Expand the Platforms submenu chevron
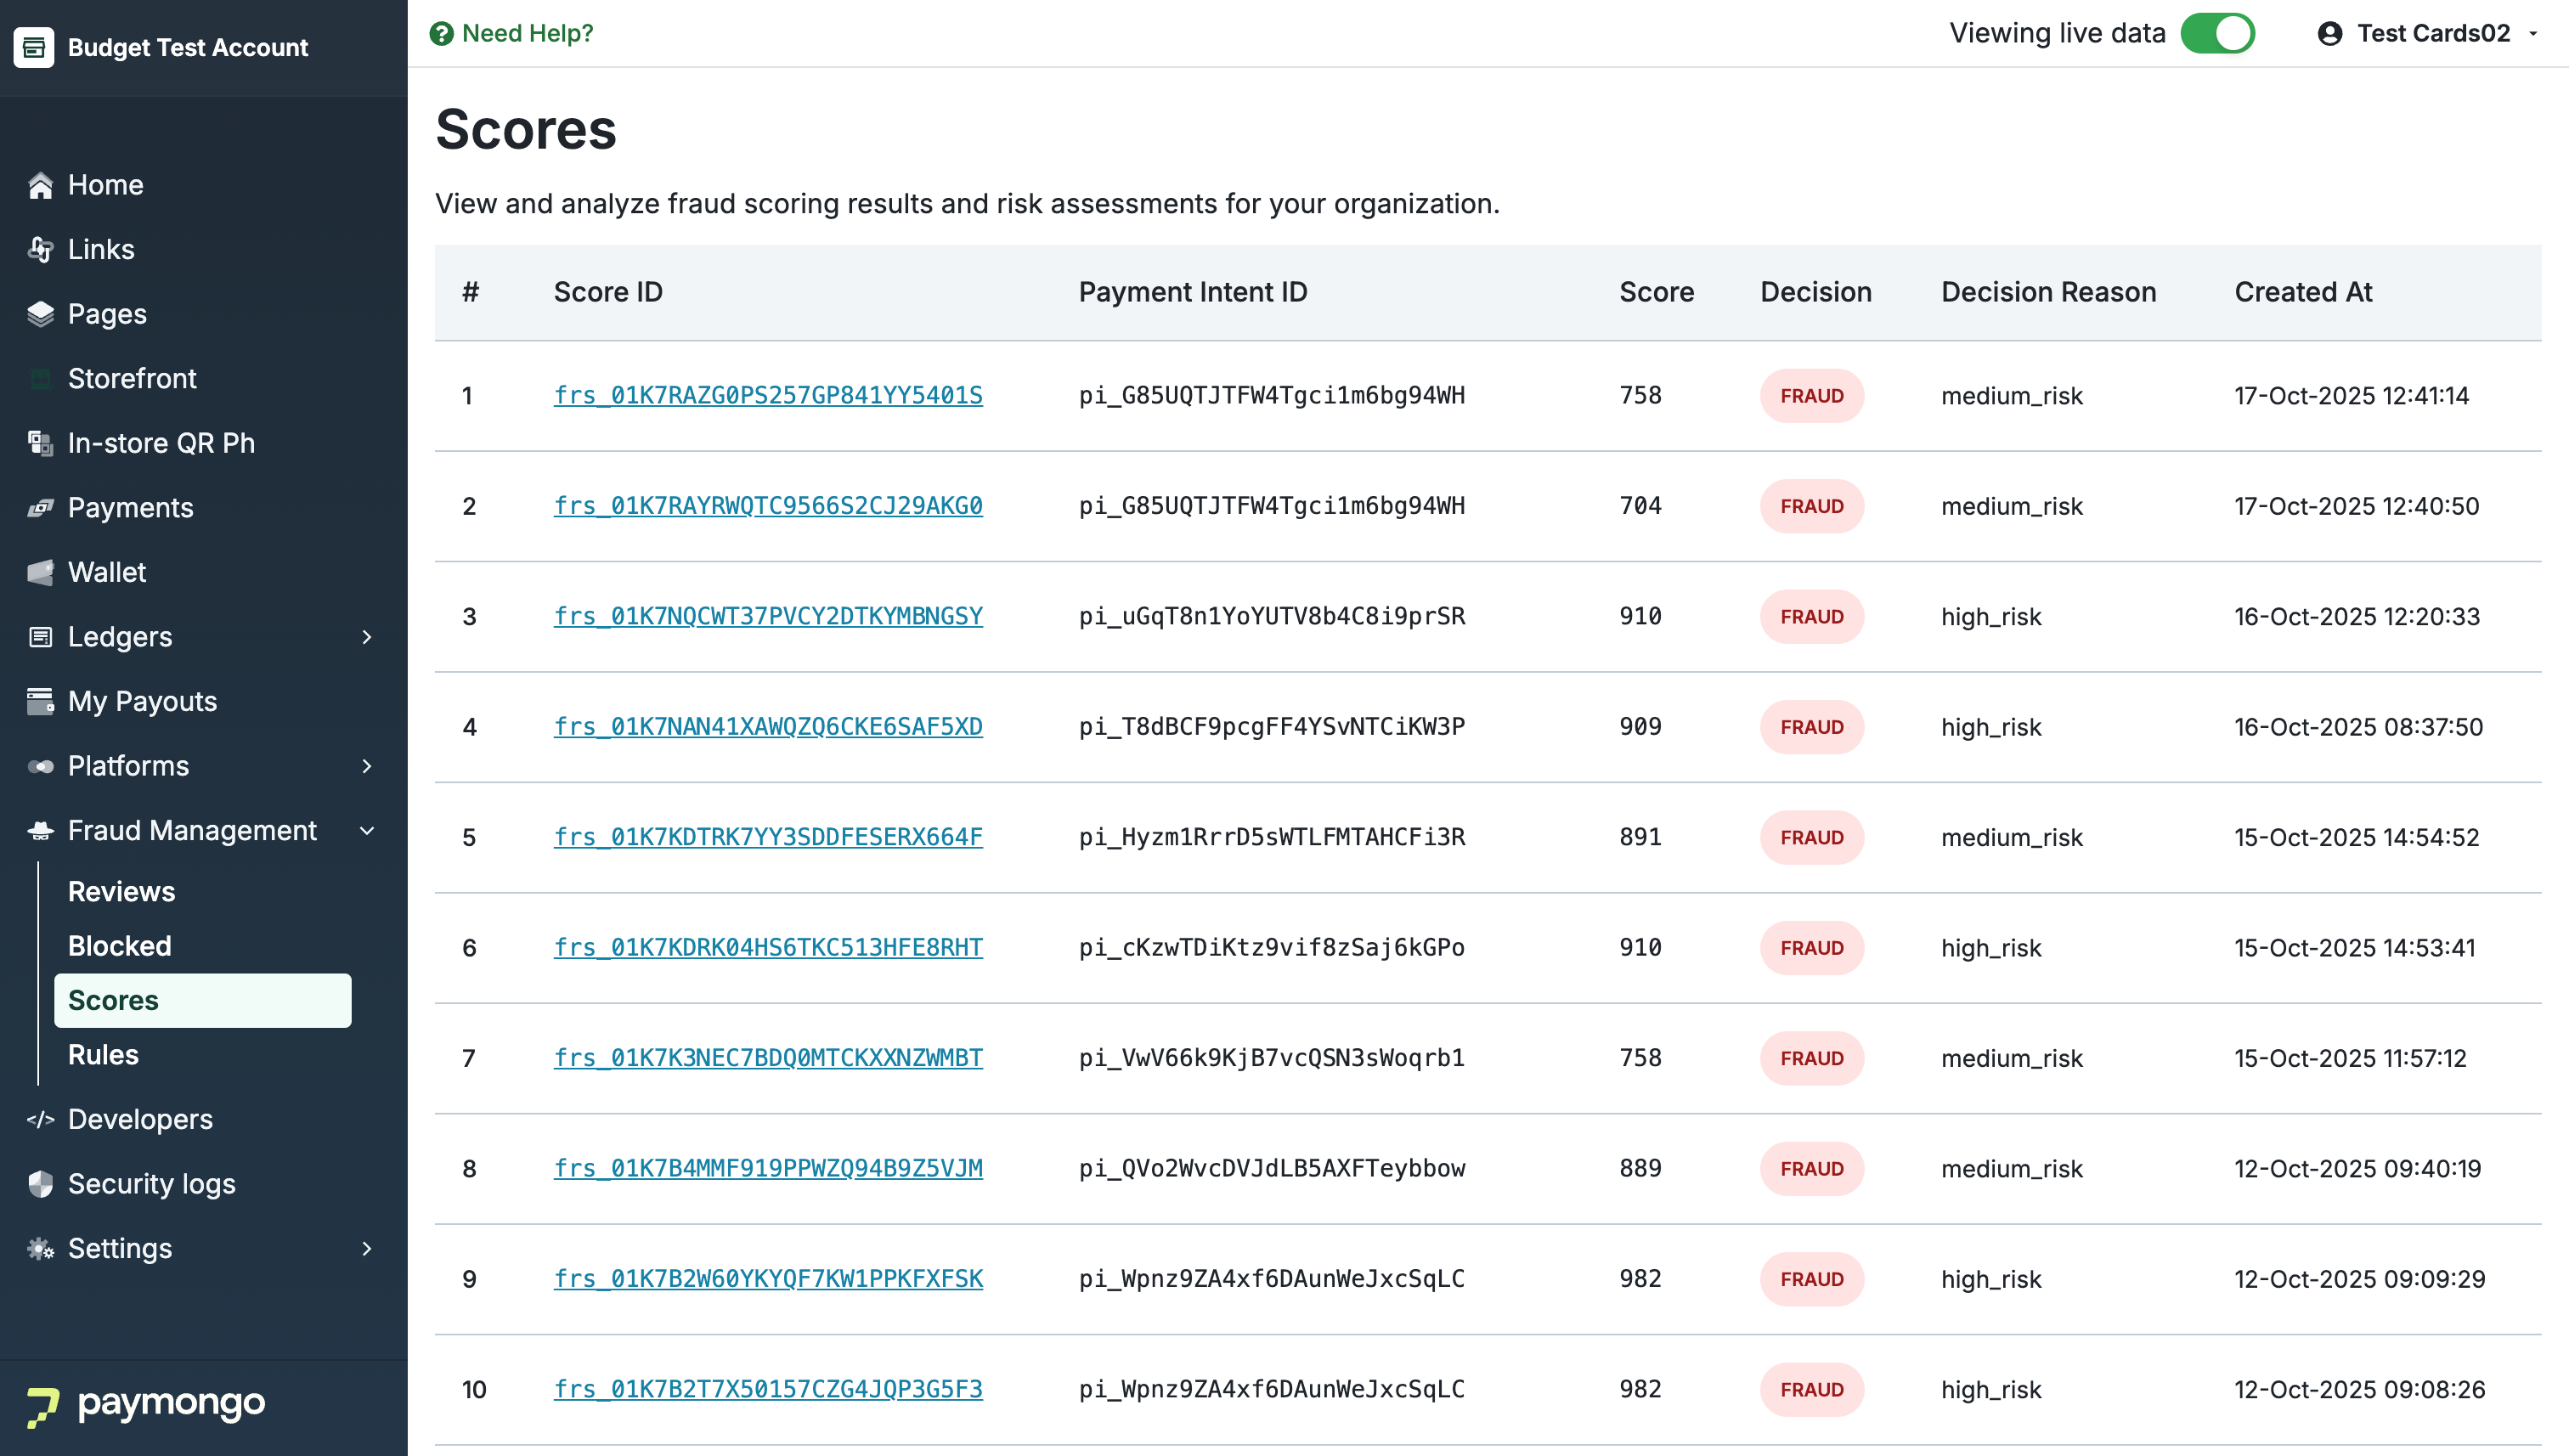This screenshot has height=1456, width=2569. point(367,766)
